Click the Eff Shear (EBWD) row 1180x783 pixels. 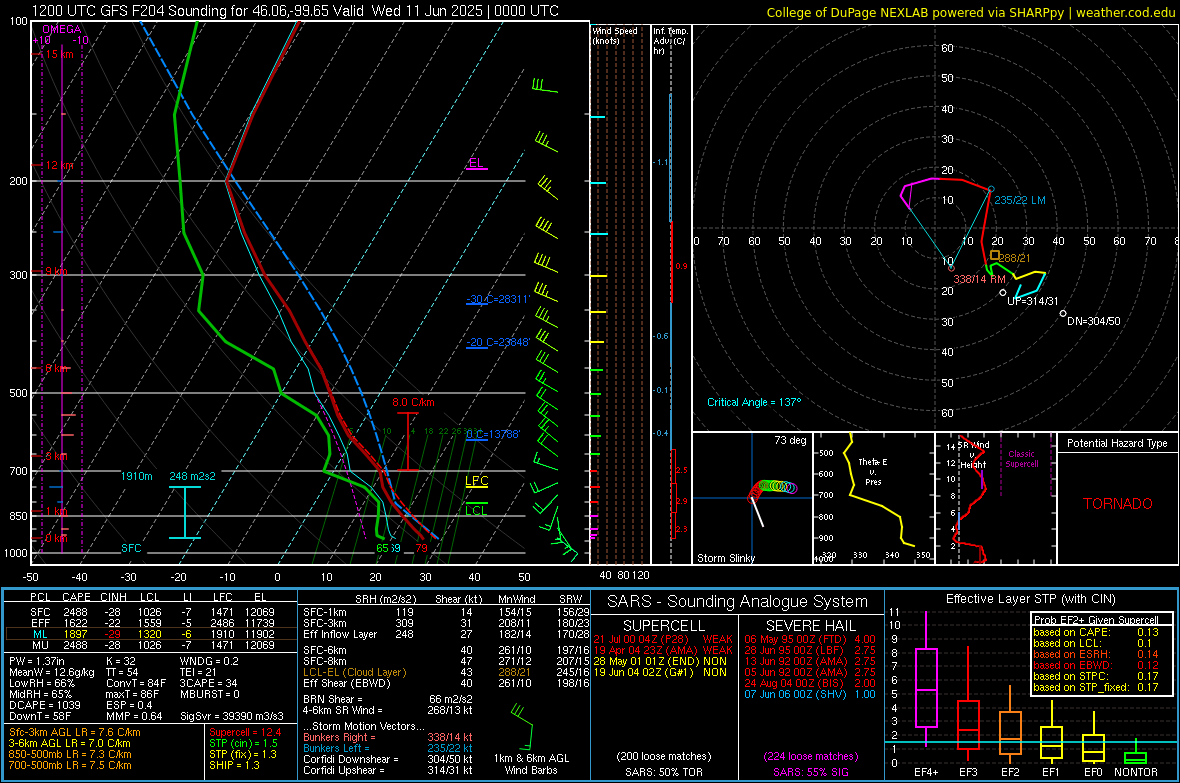446,683
